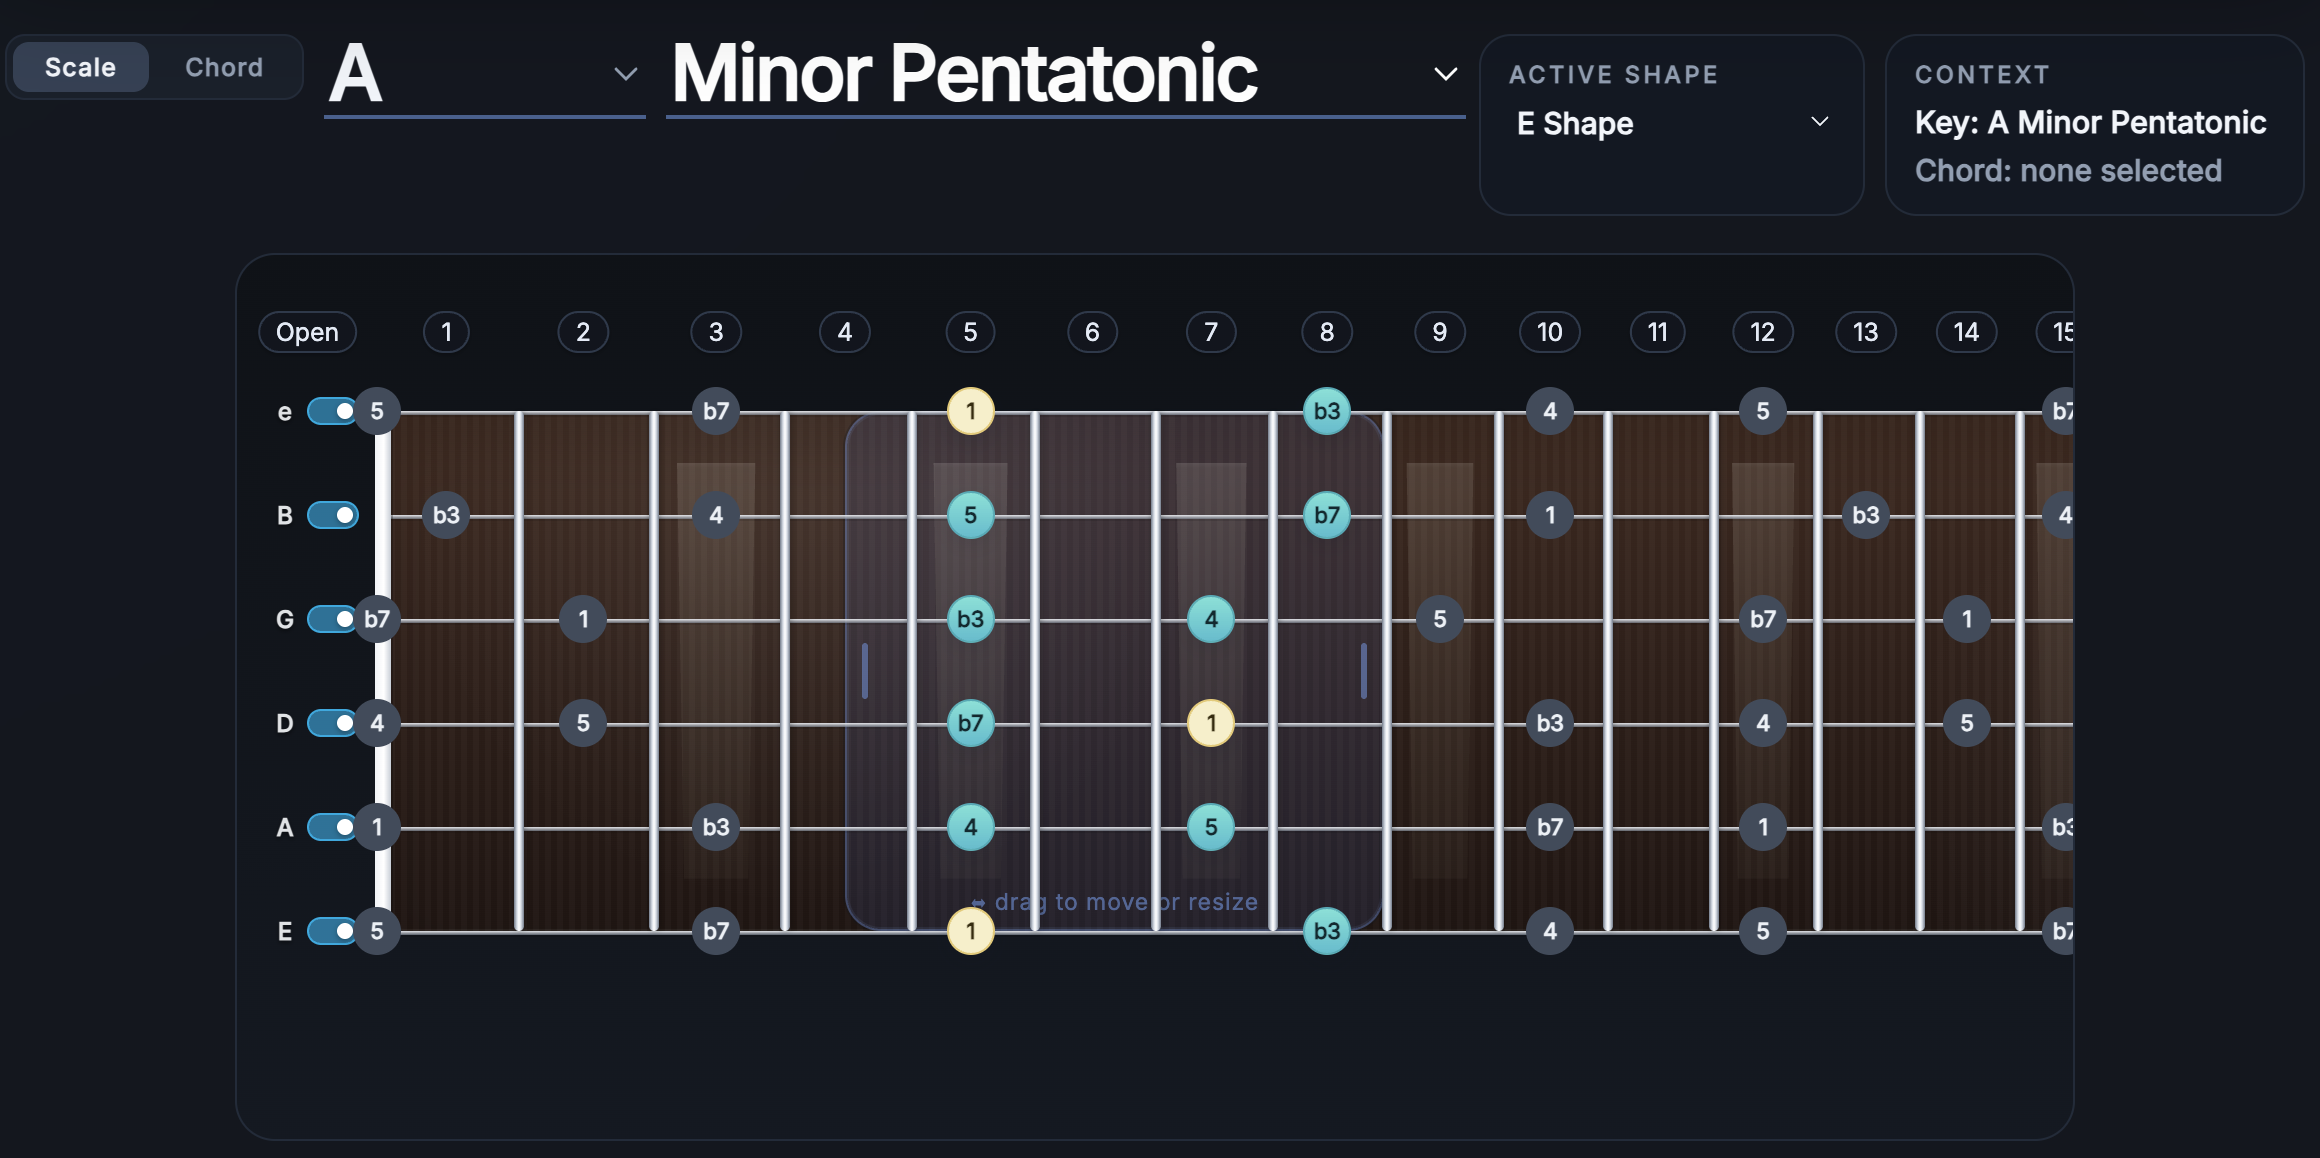This screenshot has width=2320, height=1158.
Task: Click fret number 9 label
Action: pos(1440,332)
